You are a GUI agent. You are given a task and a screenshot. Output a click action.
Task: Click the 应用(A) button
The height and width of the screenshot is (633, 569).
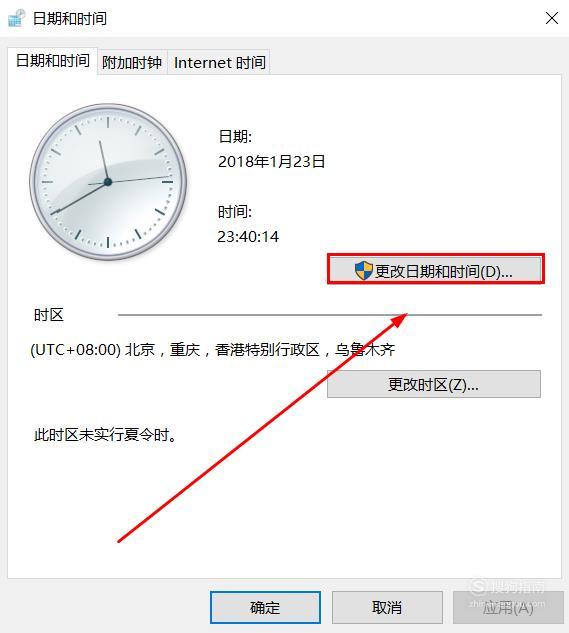click(508, 607)
